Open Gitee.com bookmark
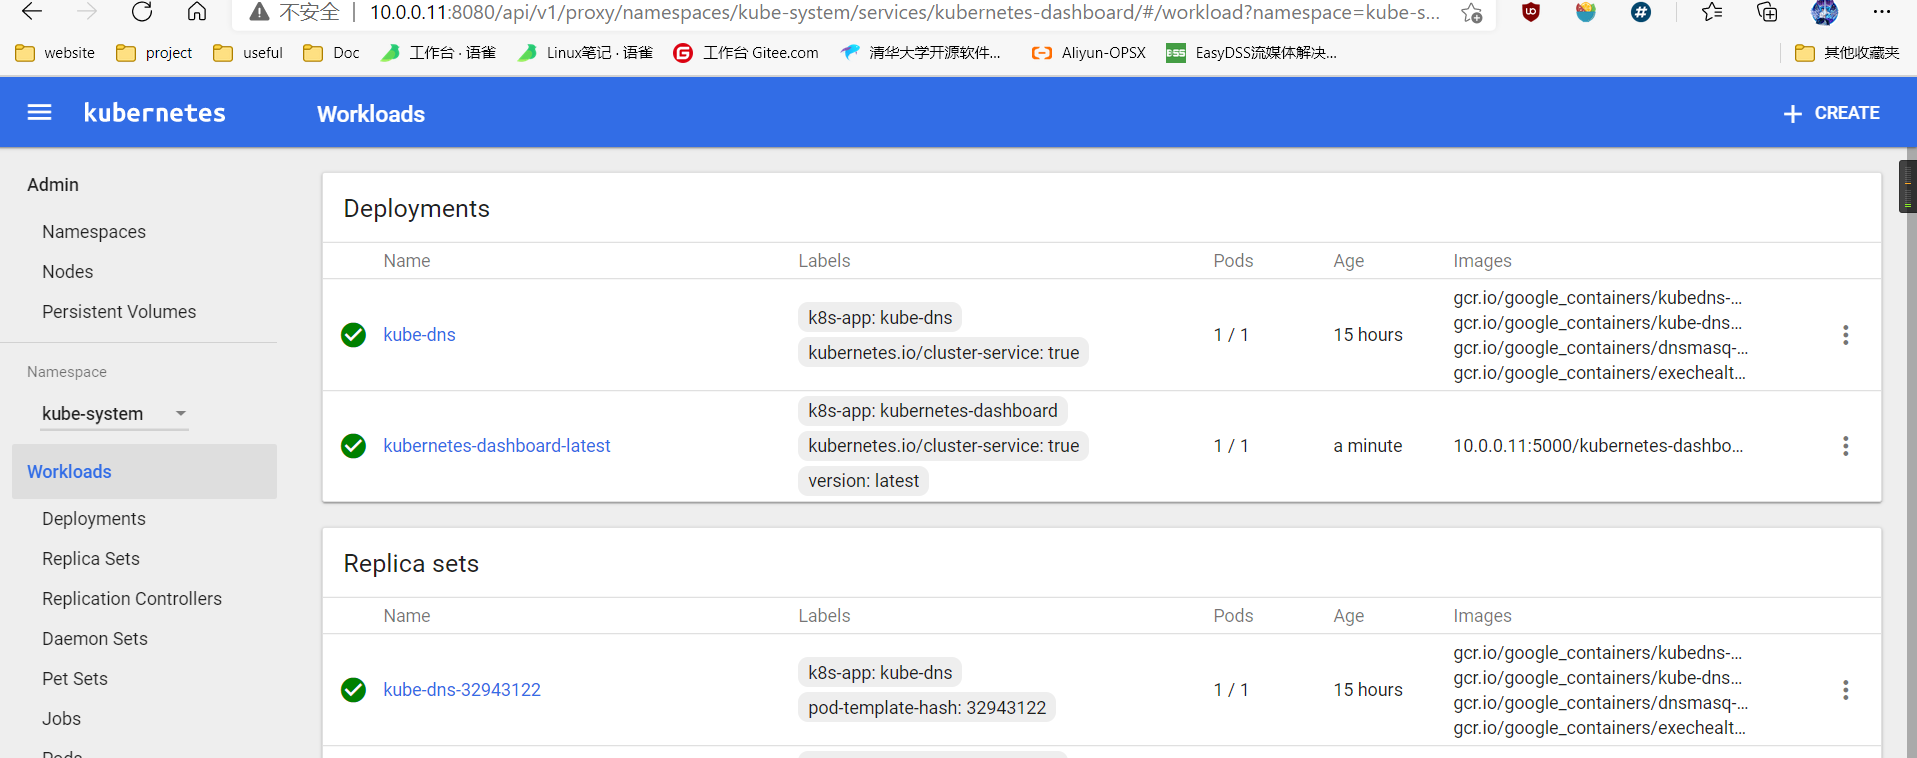The width and height of the screenshot is (1917, 758). click(x=746, y=53)
